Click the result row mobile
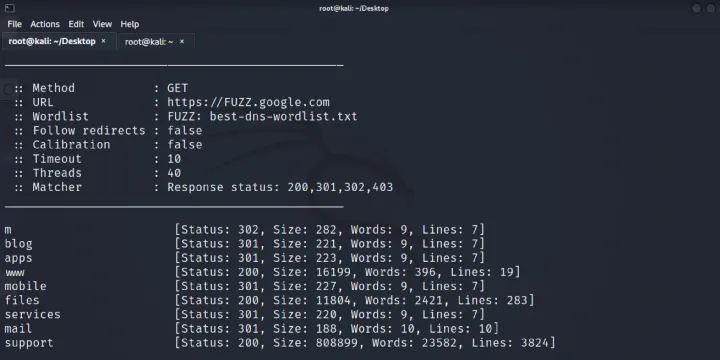The image size is (720, 360). click(244, 287)
